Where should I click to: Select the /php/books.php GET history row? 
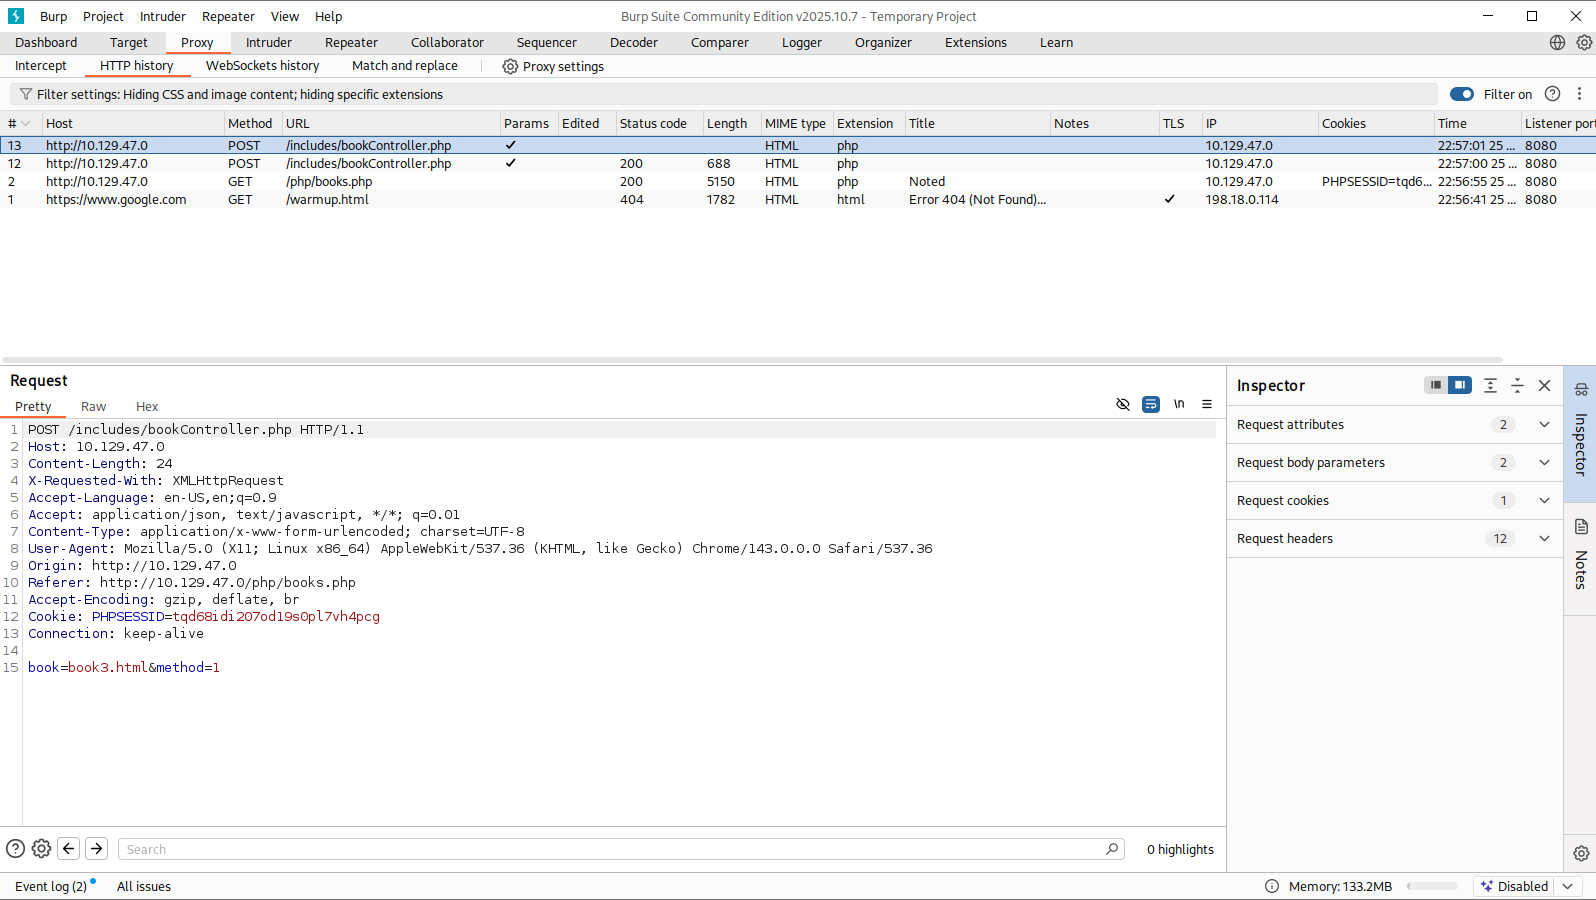[798, 182]
